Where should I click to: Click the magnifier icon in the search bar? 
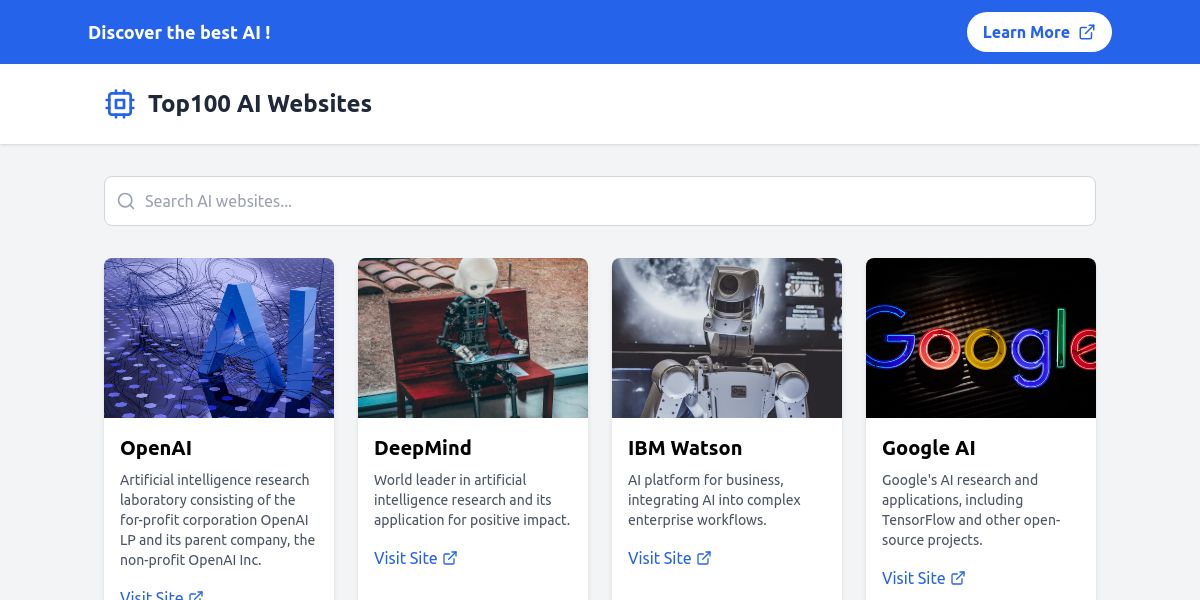(126, 201)
